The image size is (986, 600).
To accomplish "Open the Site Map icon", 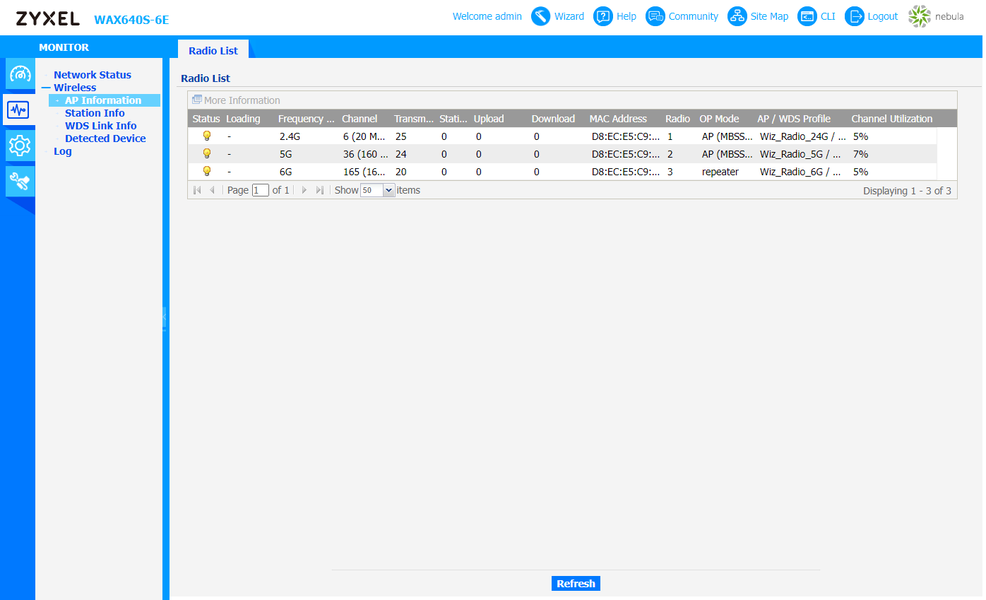I will tap(736, 16).
